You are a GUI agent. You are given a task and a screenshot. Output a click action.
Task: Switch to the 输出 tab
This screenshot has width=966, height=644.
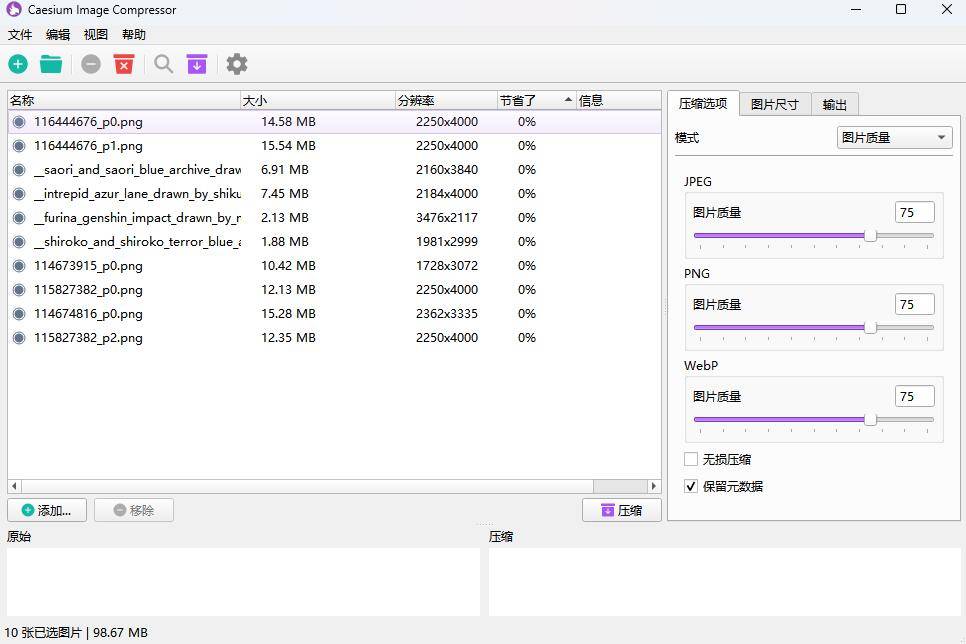tap(835, 105)
